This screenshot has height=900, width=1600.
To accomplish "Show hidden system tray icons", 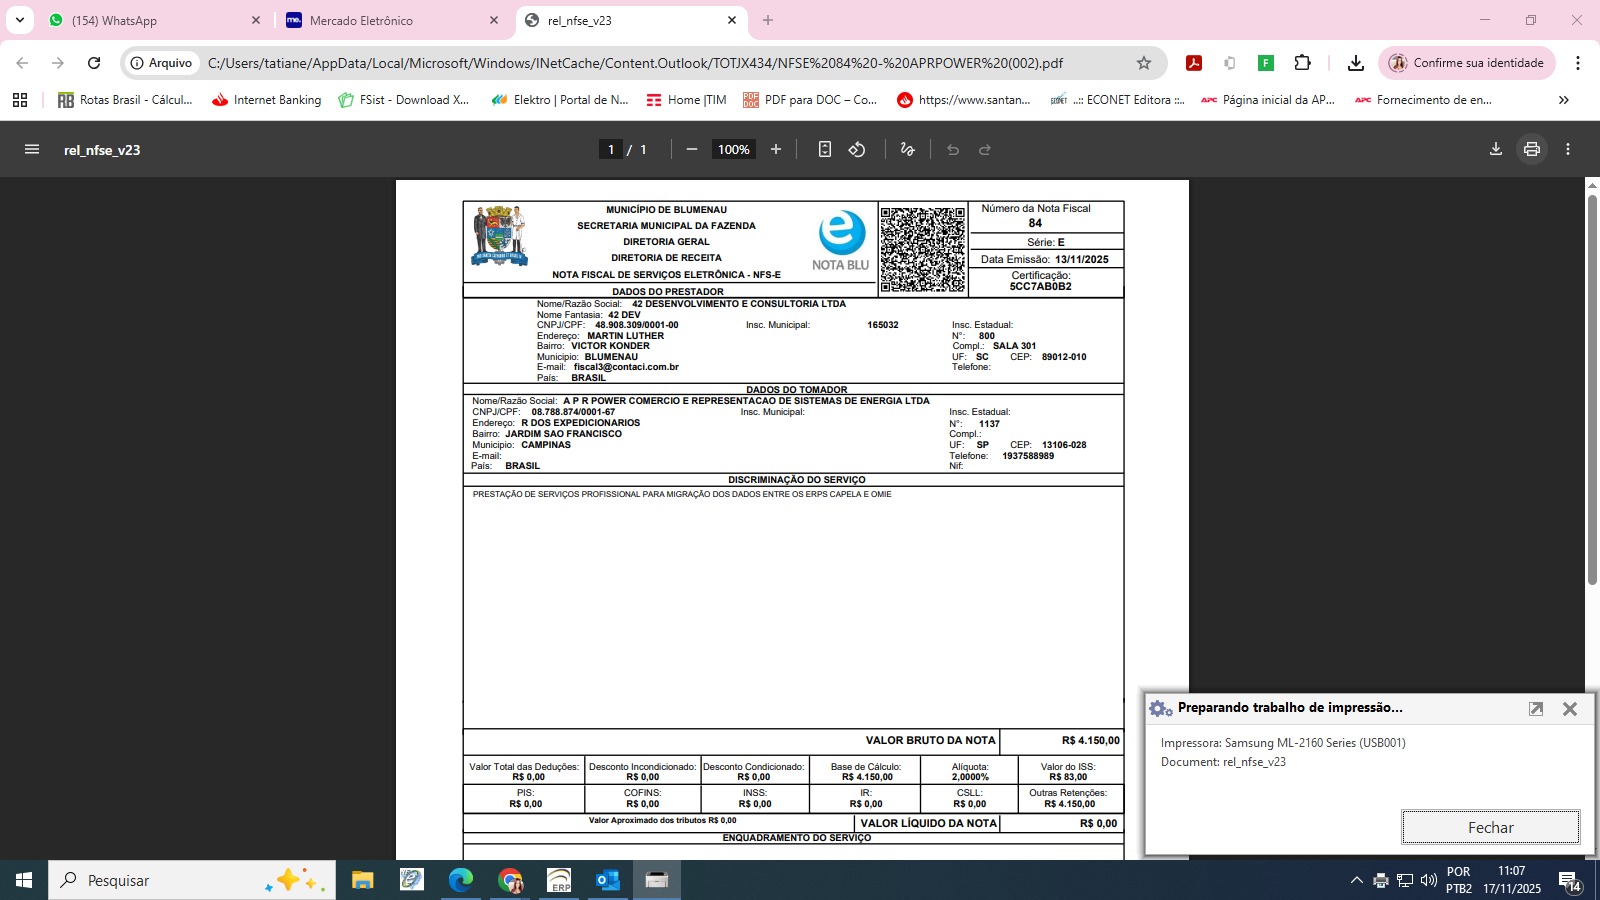I will (1356, 880).
